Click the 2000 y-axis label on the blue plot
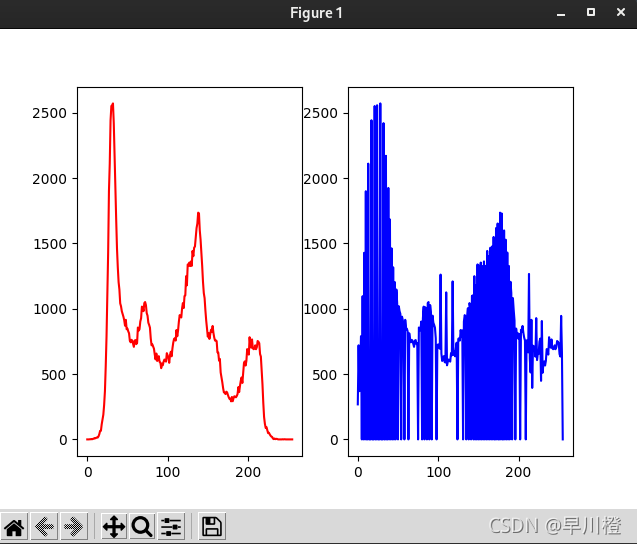Image resolution: width=637 pixels, height=544 pixels. click(321, 179)
